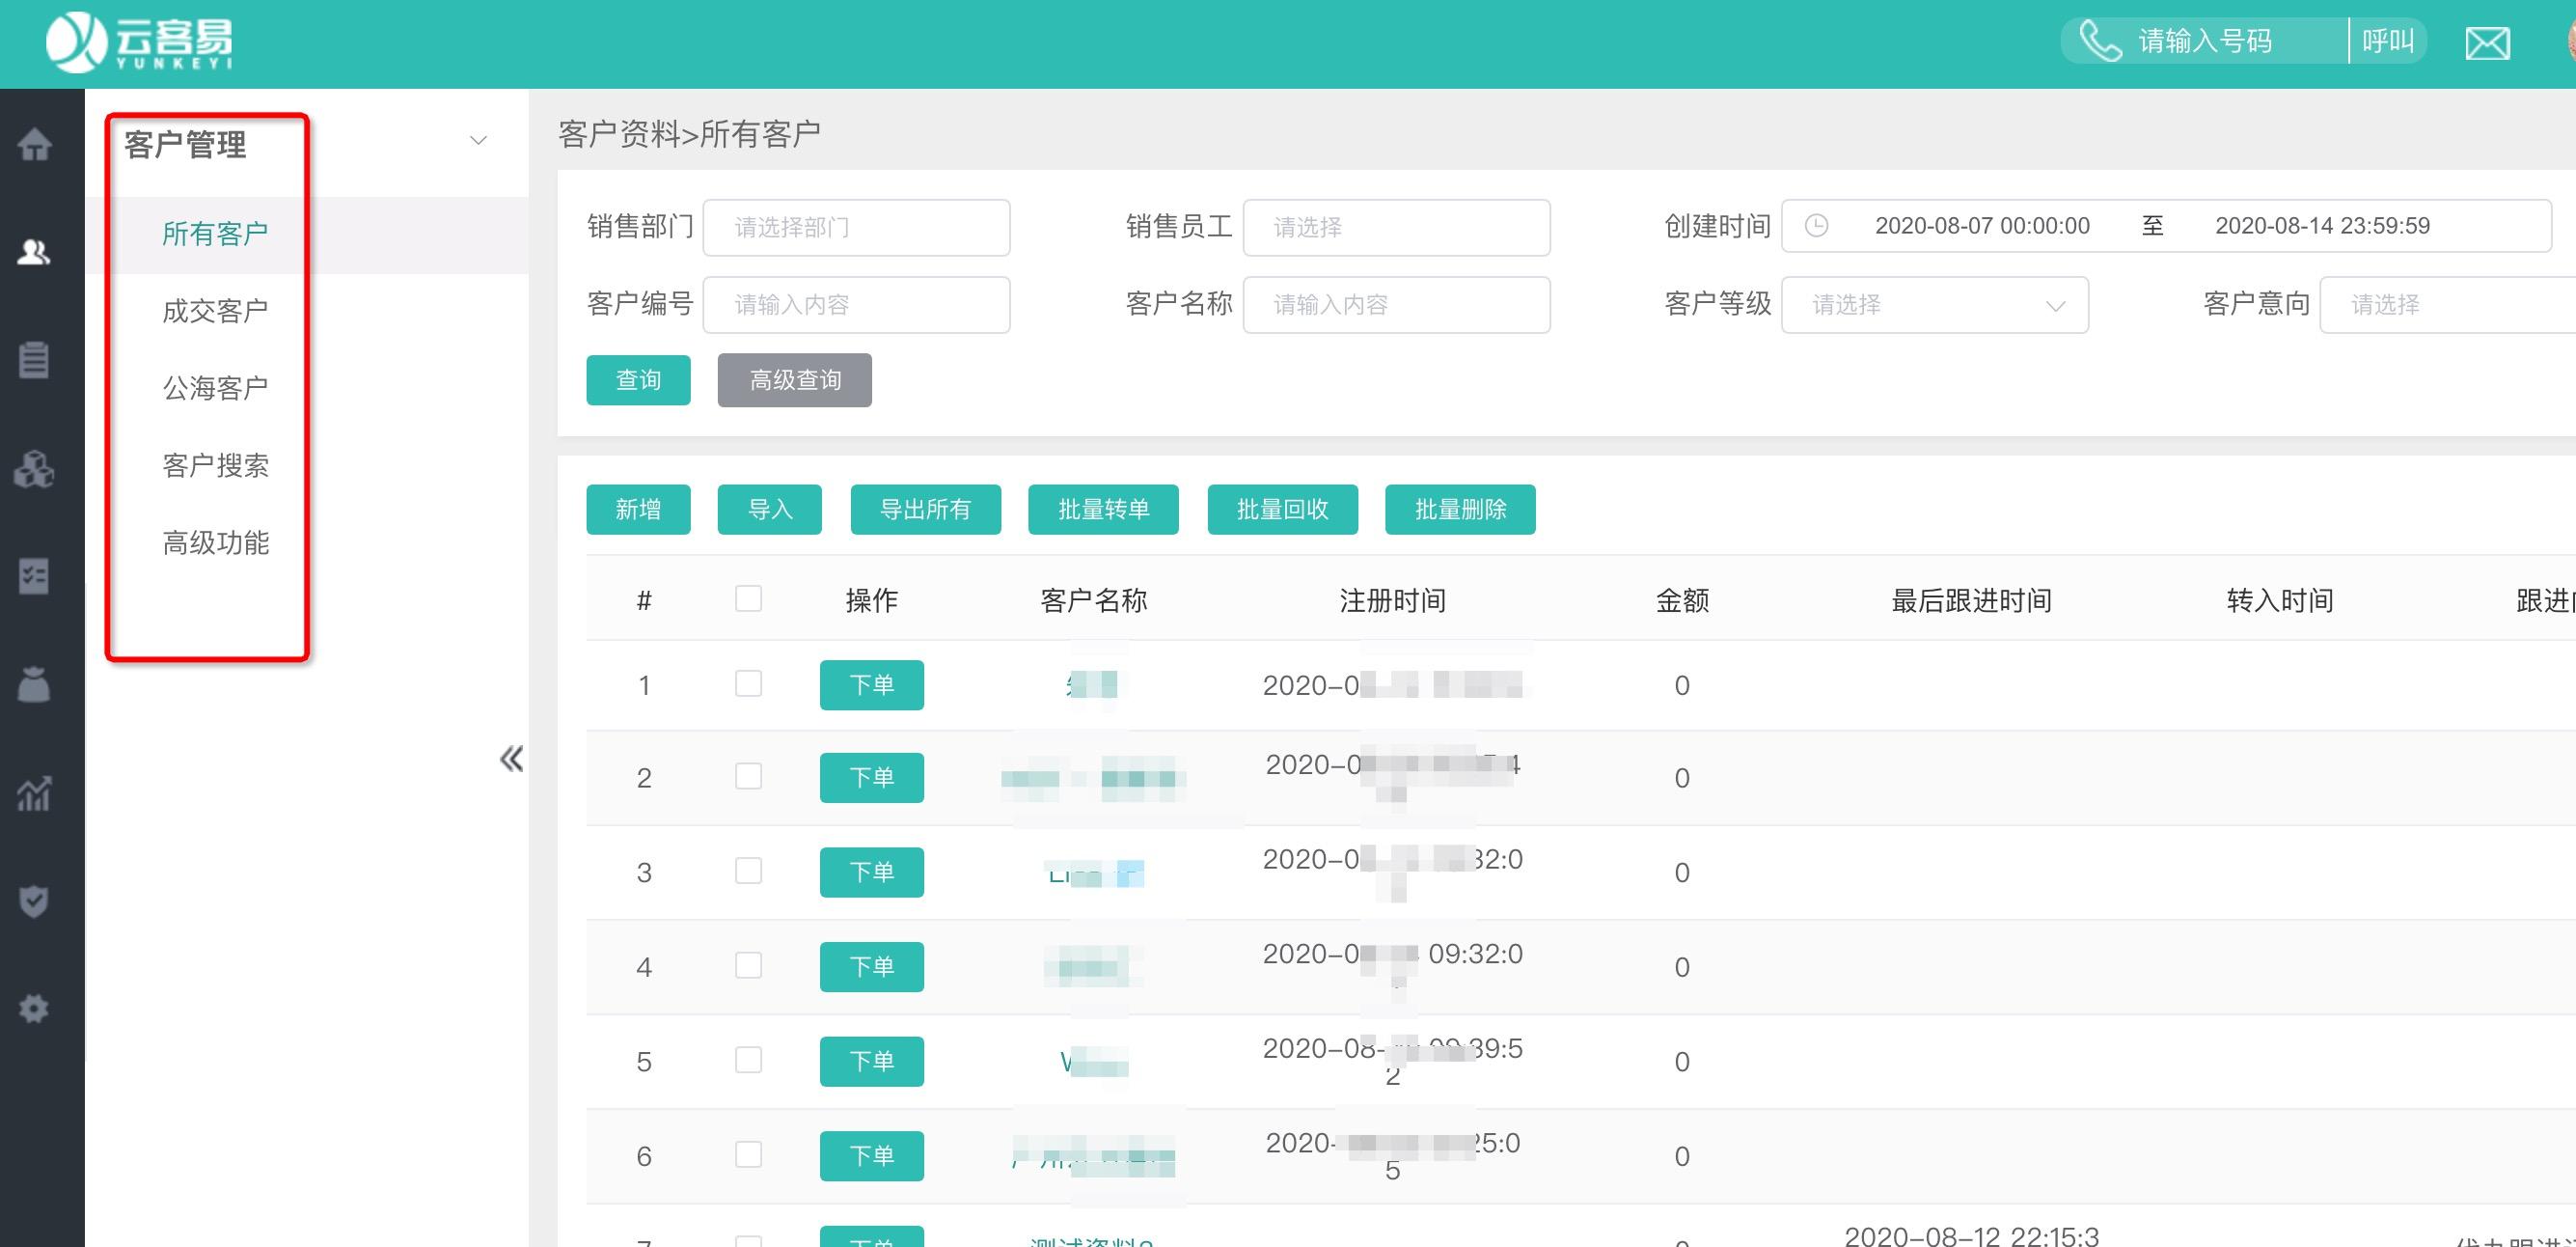Open the settings gear icon in sidebar

tap(34, 1009)
